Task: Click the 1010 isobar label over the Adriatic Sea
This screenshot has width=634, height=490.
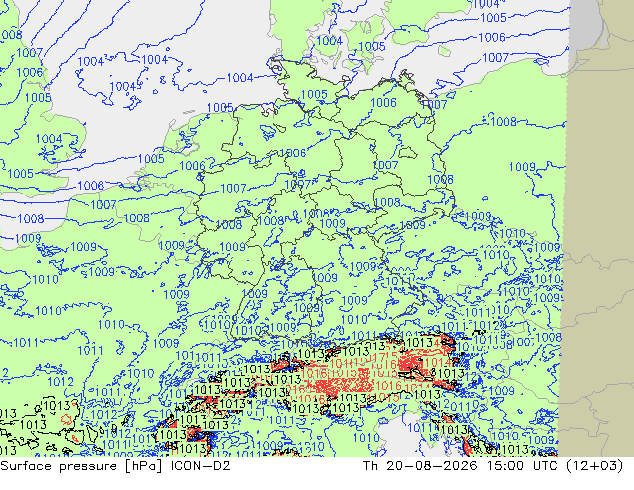Action: pos(366,438)
